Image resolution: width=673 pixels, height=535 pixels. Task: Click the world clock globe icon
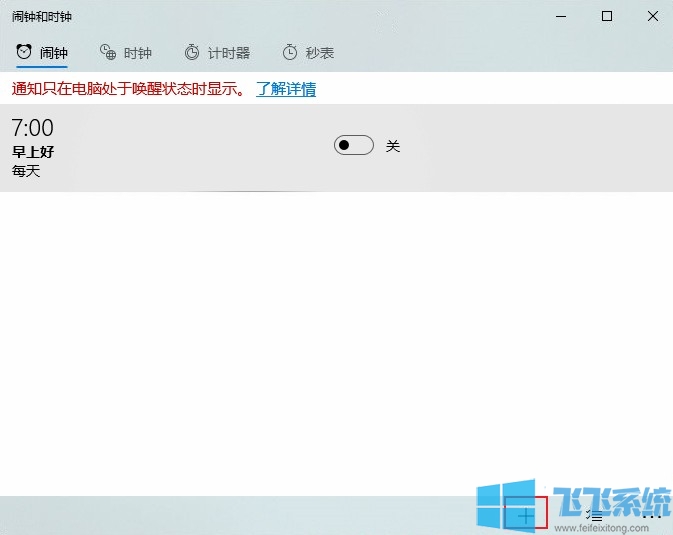[108, 52]
